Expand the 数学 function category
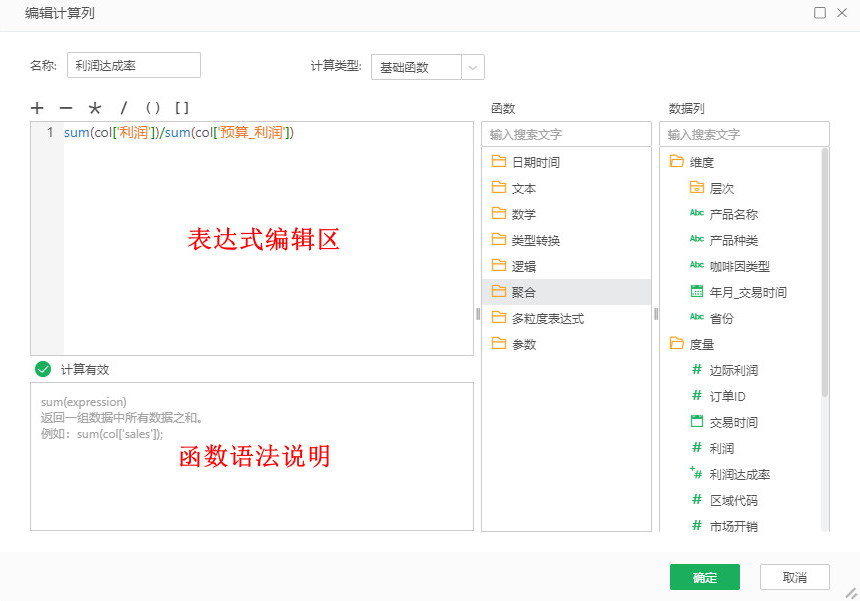 click(x=523, y=214)
